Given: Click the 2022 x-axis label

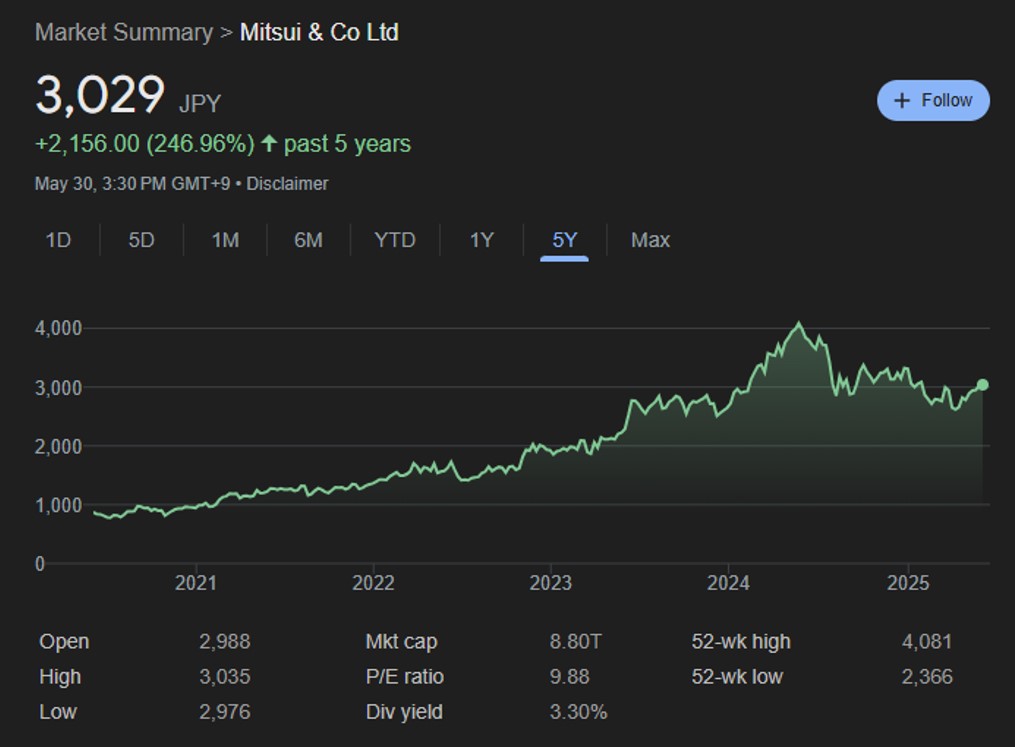Looking at the screenshot, I should [373, 583].
